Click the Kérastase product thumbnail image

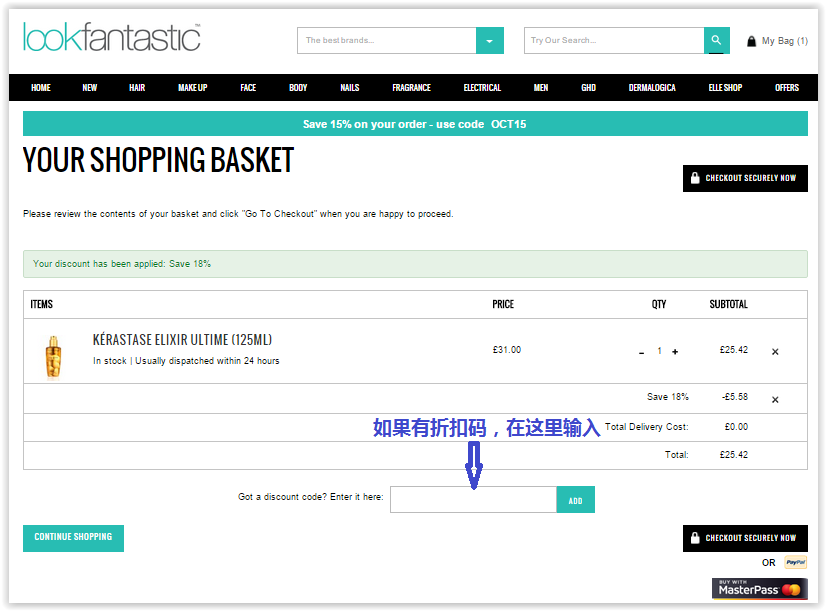[53, 357]
